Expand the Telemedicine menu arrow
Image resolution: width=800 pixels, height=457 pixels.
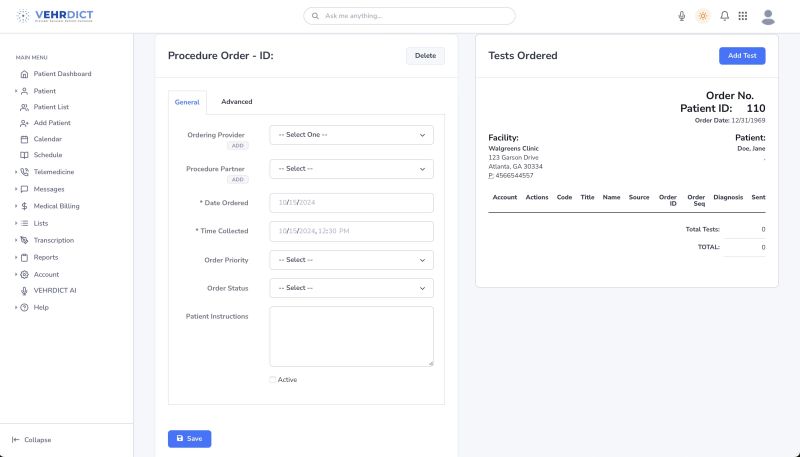click(16, 172)
